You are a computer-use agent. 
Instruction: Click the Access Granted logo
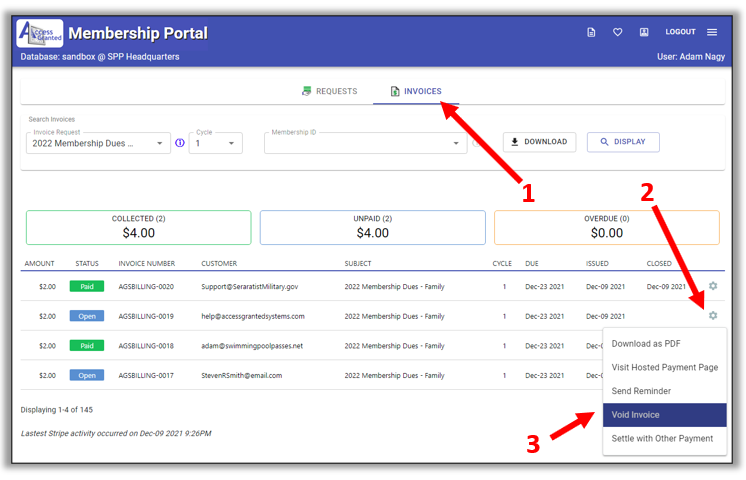(x=40, y=33)
